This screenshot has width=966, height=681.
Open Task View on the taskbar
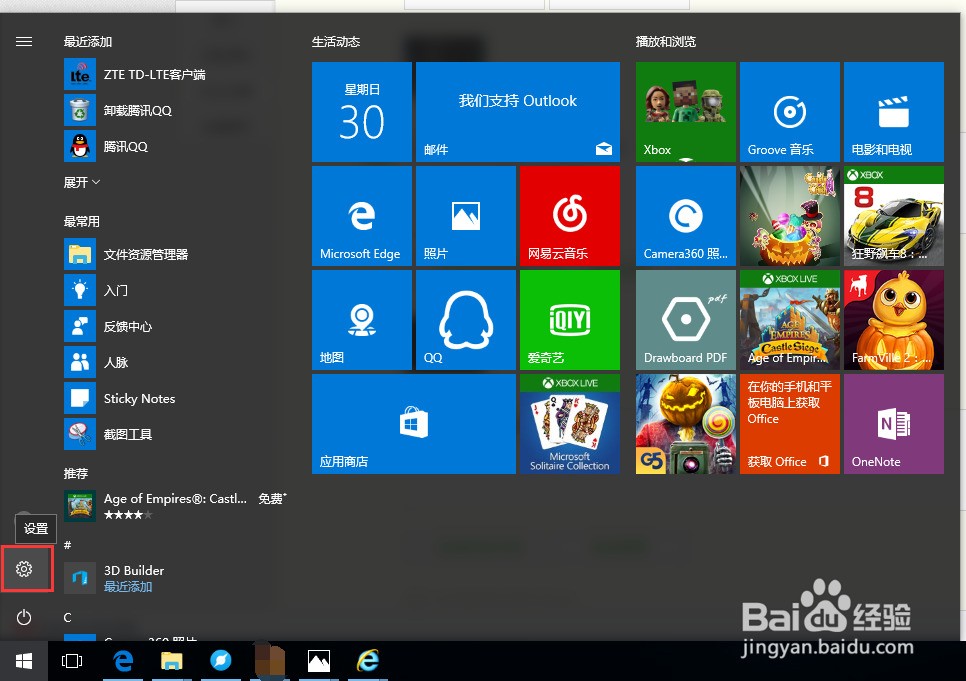pyautogui.click(x=72, y=661)
